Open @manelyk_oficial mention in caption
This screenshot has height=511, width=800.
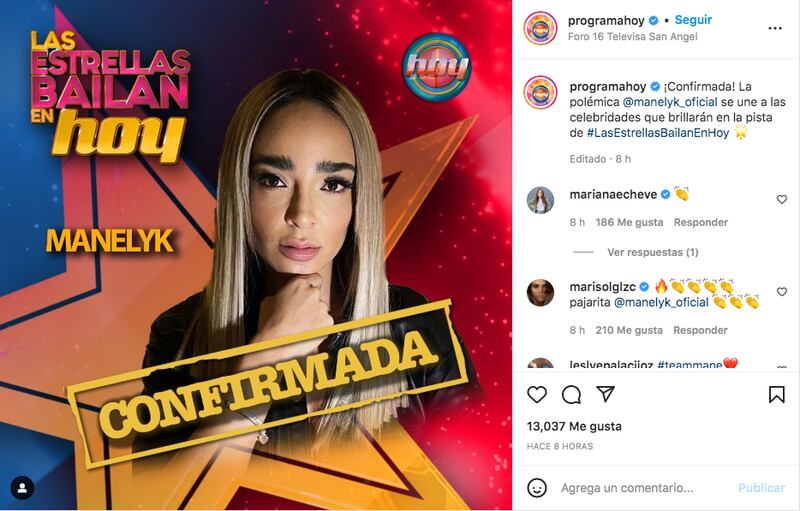coord(670,101)
